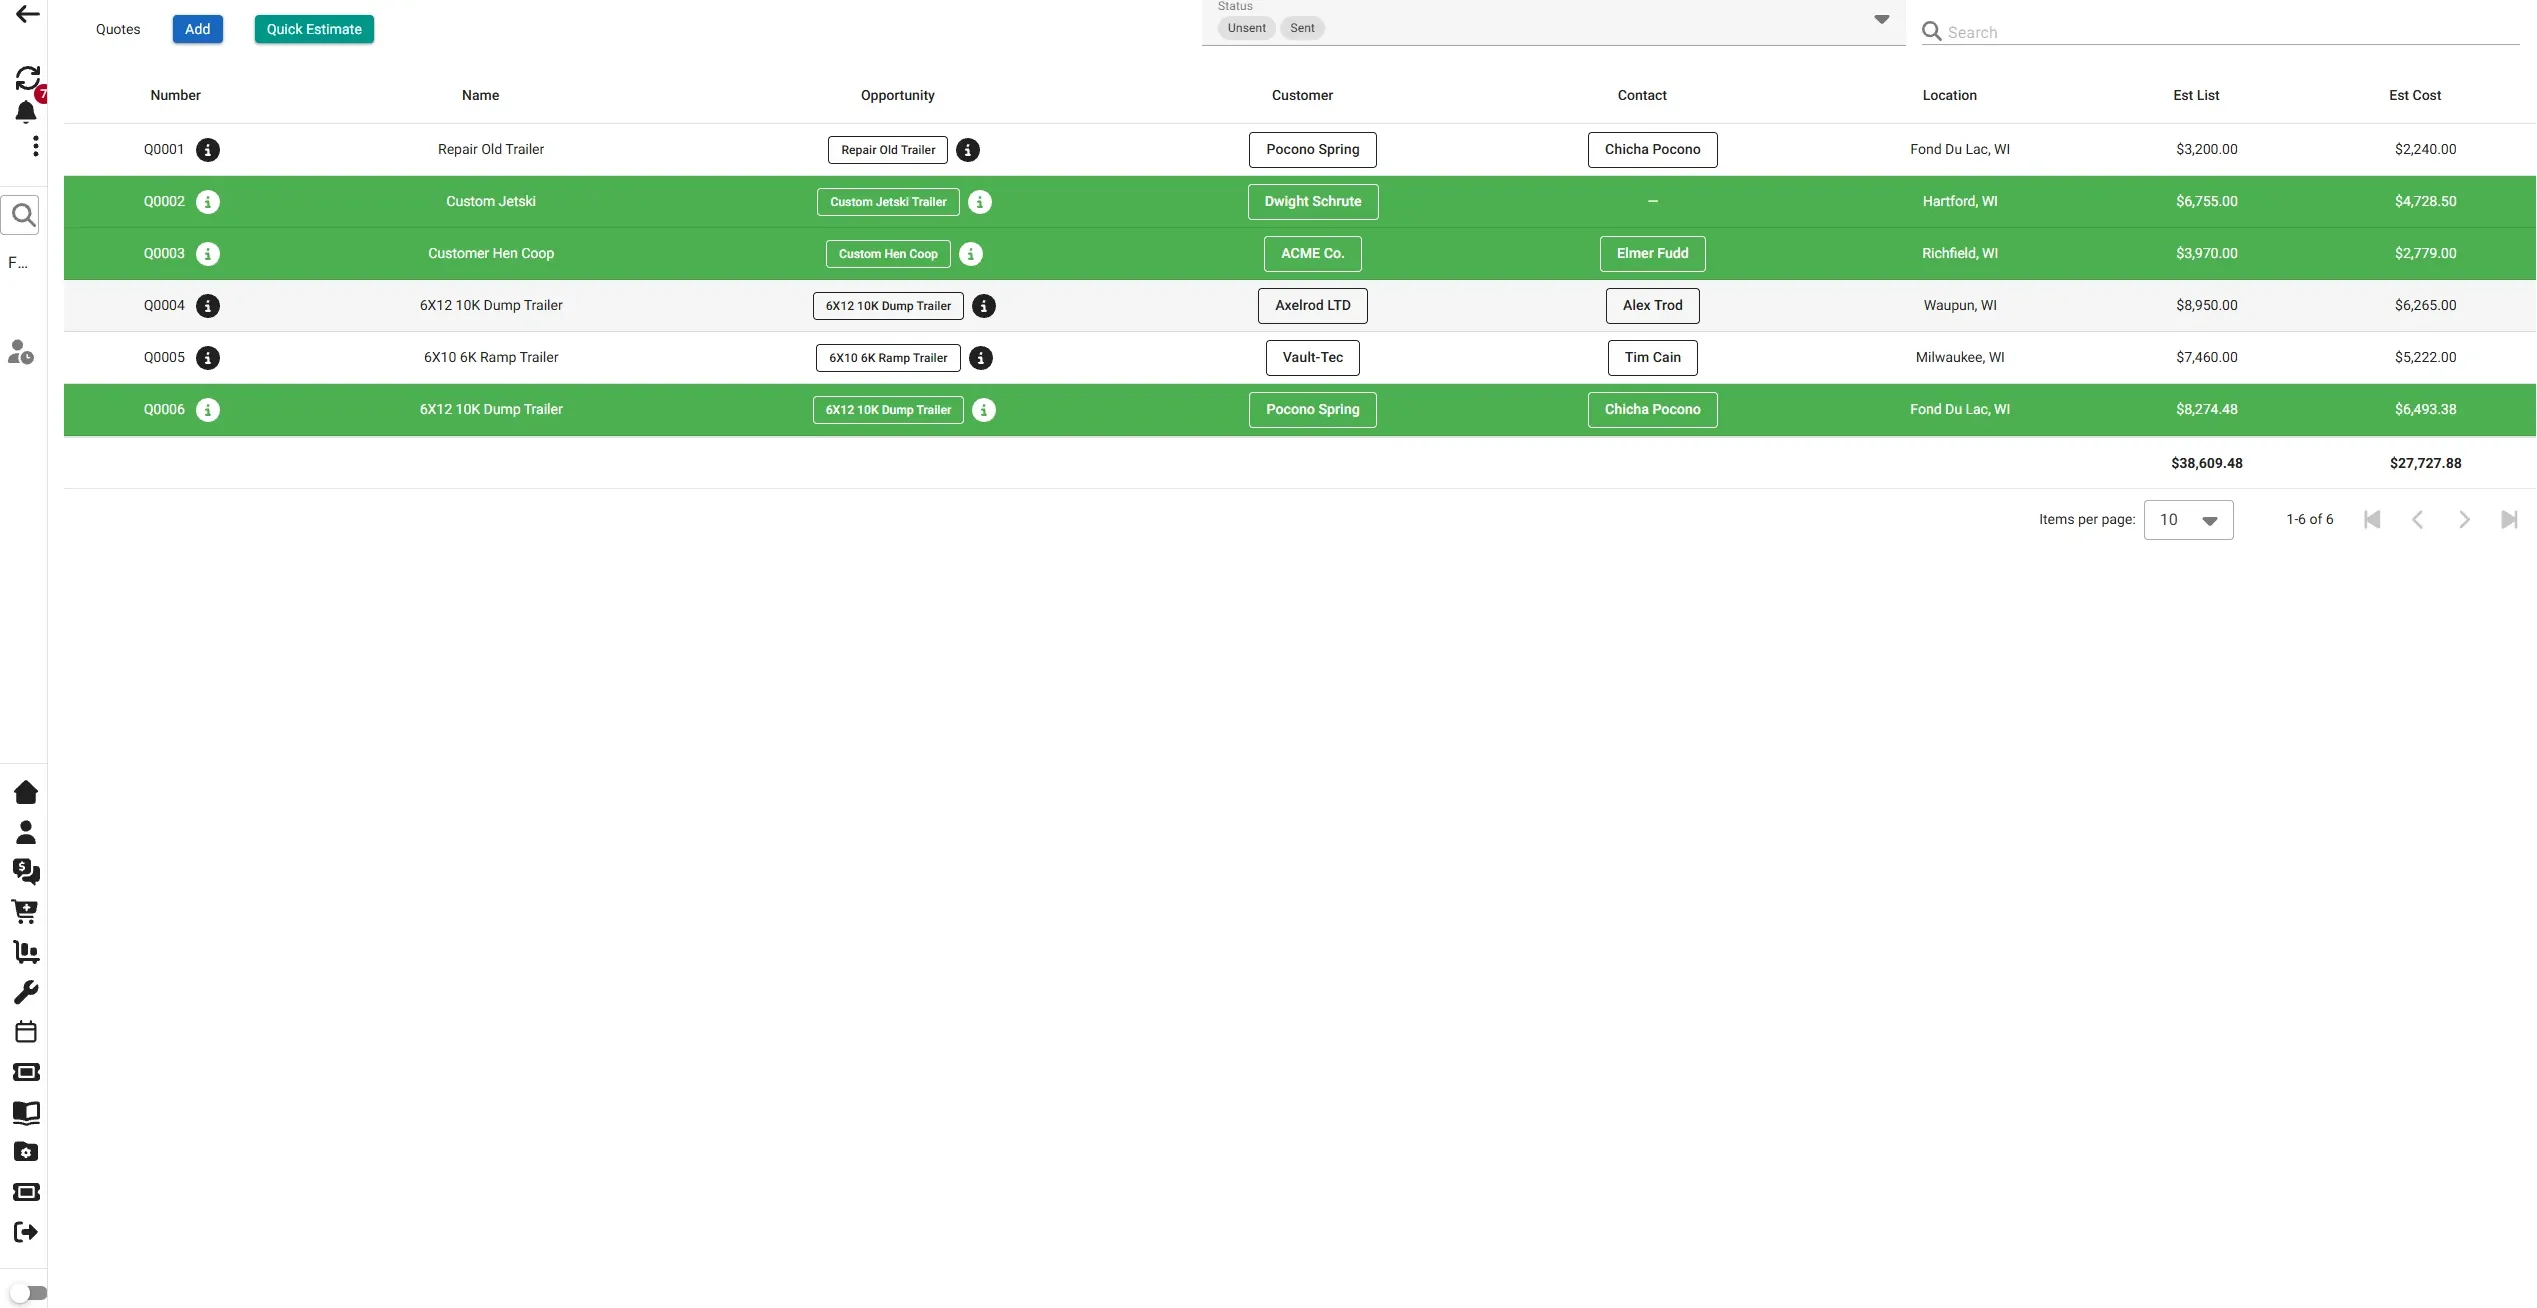Open info for quote Q0002

208,202
